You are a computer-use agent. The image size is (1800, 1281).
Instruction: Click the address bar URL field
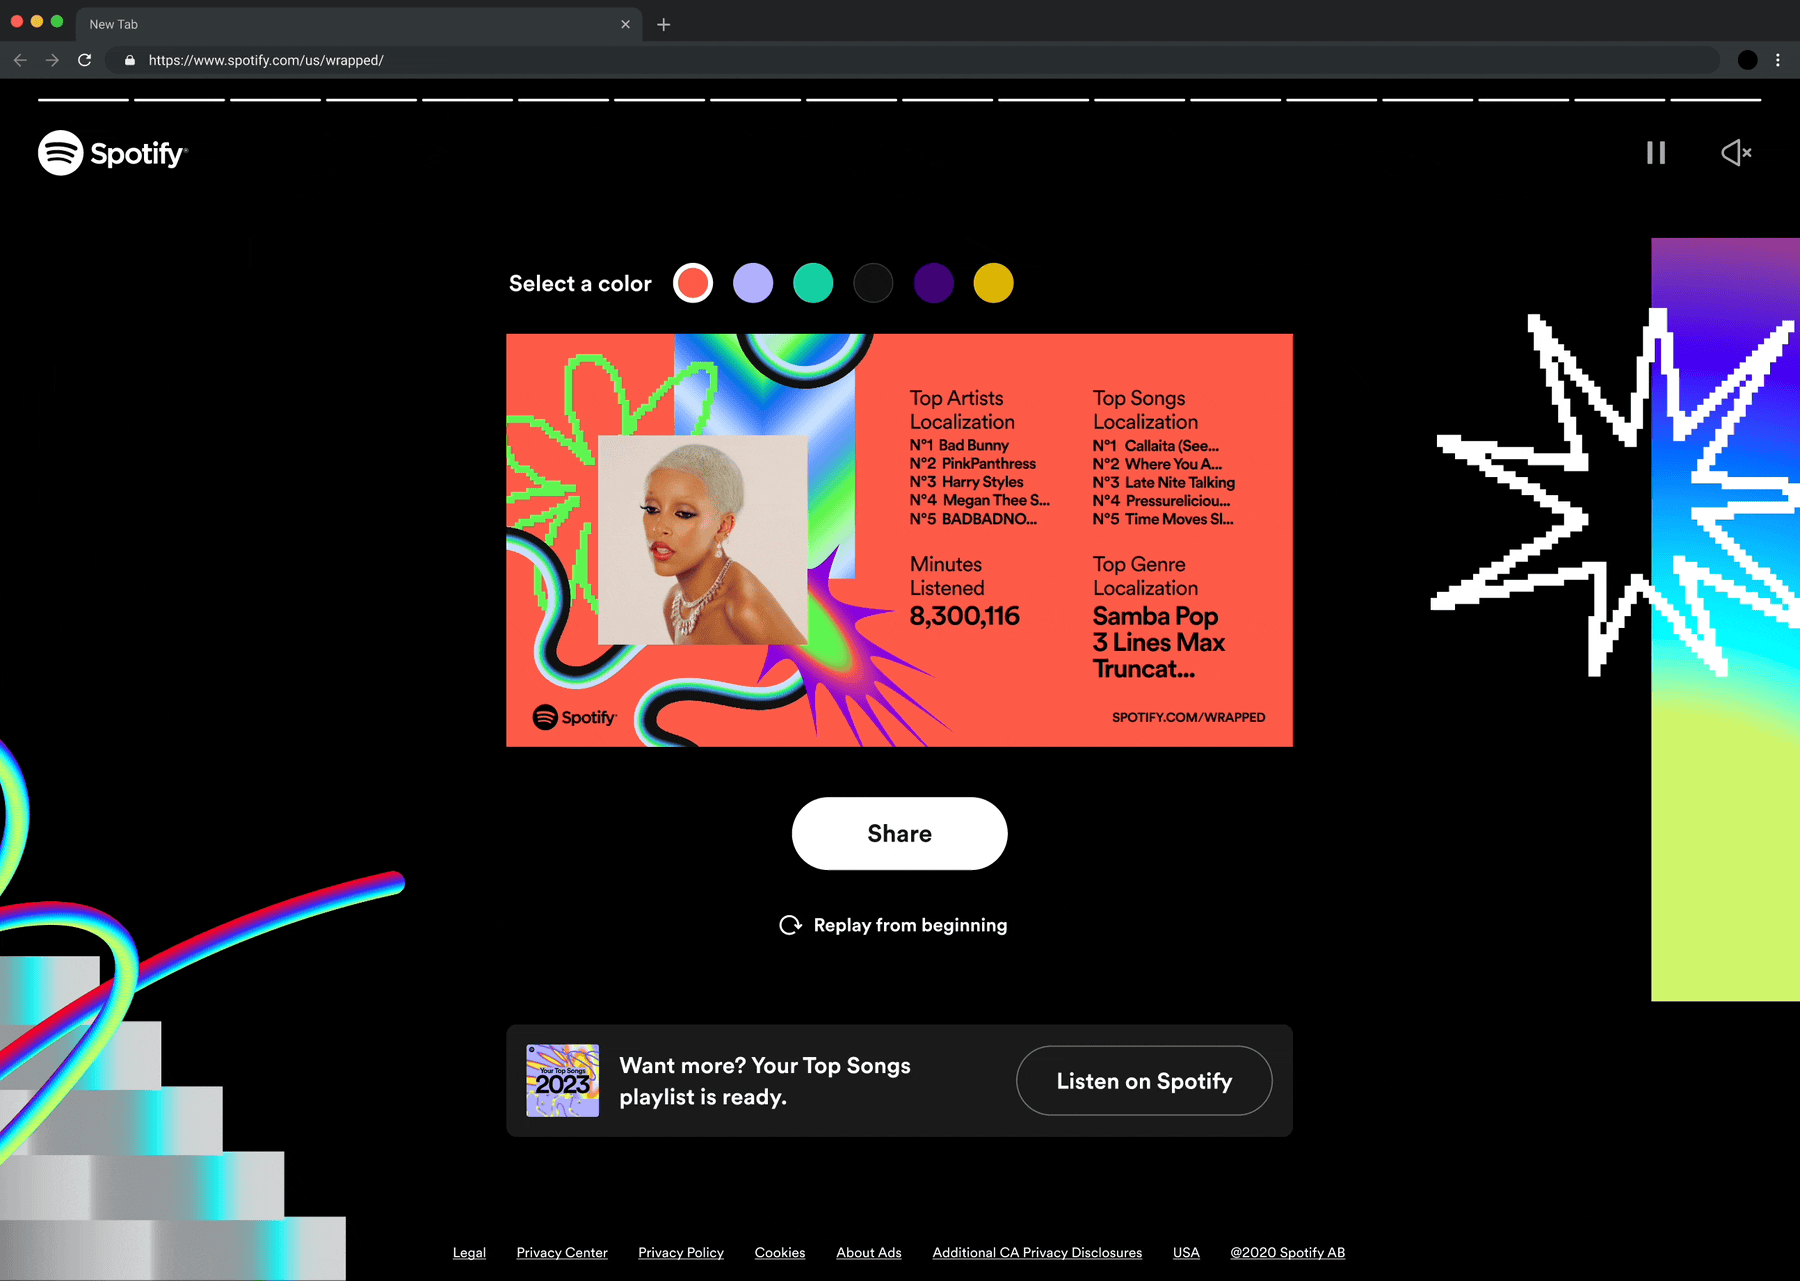pyautogui.click(x=911, y=60)
